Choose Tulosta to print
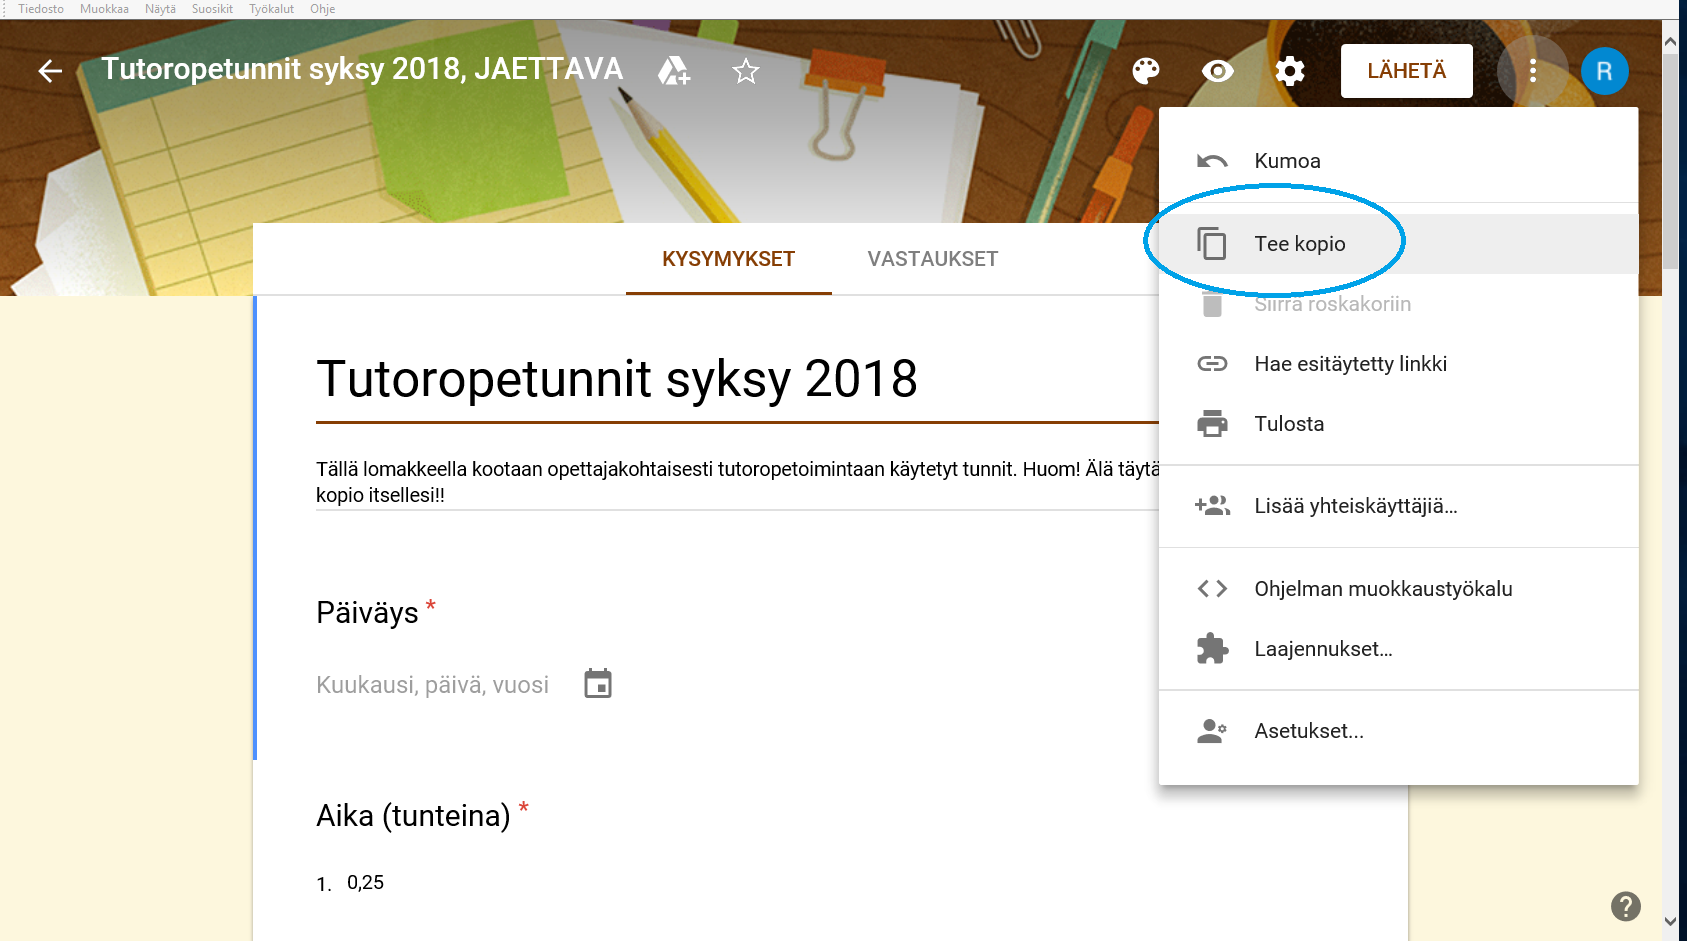Image resolution: width=1687 pixels, height=941 pixels. pos(1288,424)
